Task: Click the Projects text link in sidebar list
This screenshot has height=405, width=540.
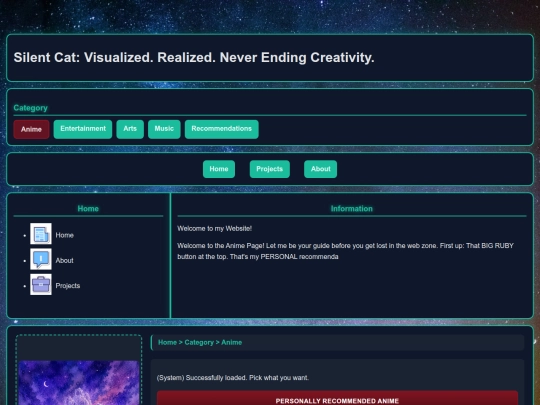Action: (68, 286)
